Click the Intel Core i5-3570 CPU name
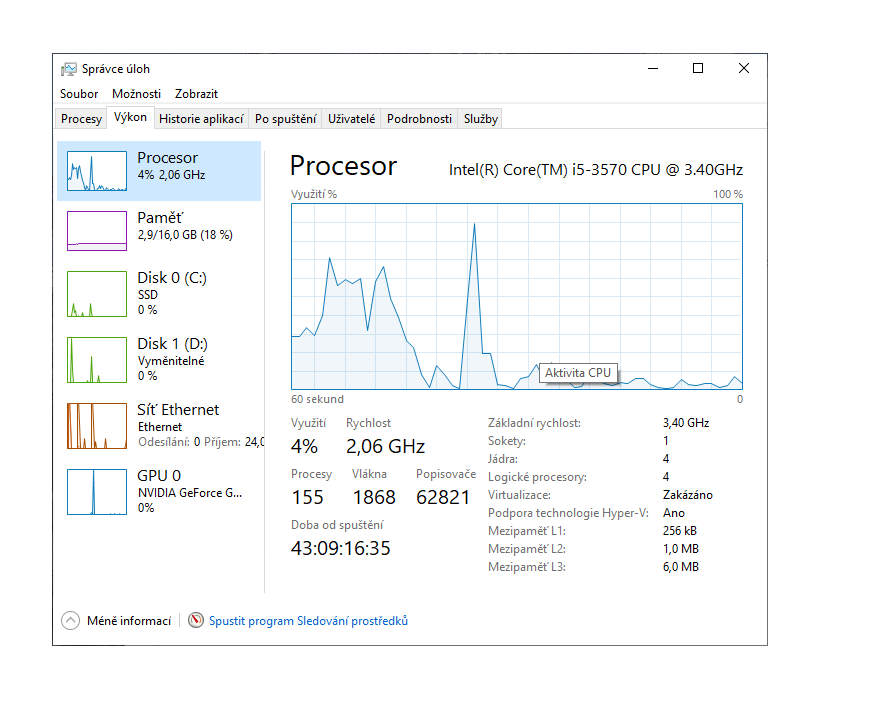 click(x=596, y=170)
